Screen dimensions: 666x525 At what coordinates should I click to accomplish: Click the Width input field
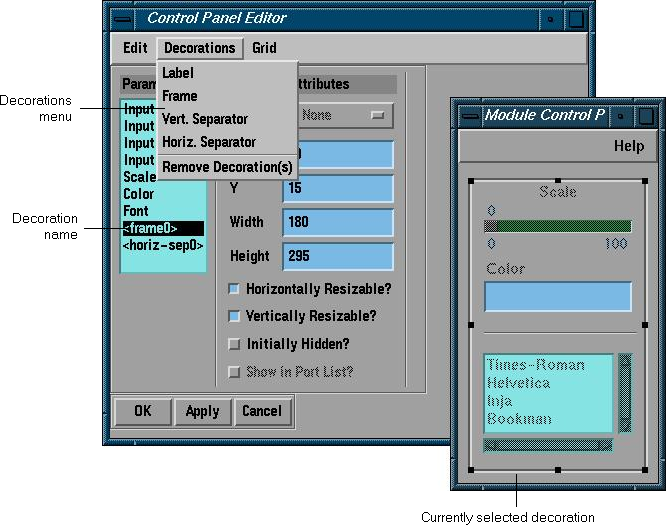[x=338, y=222]
